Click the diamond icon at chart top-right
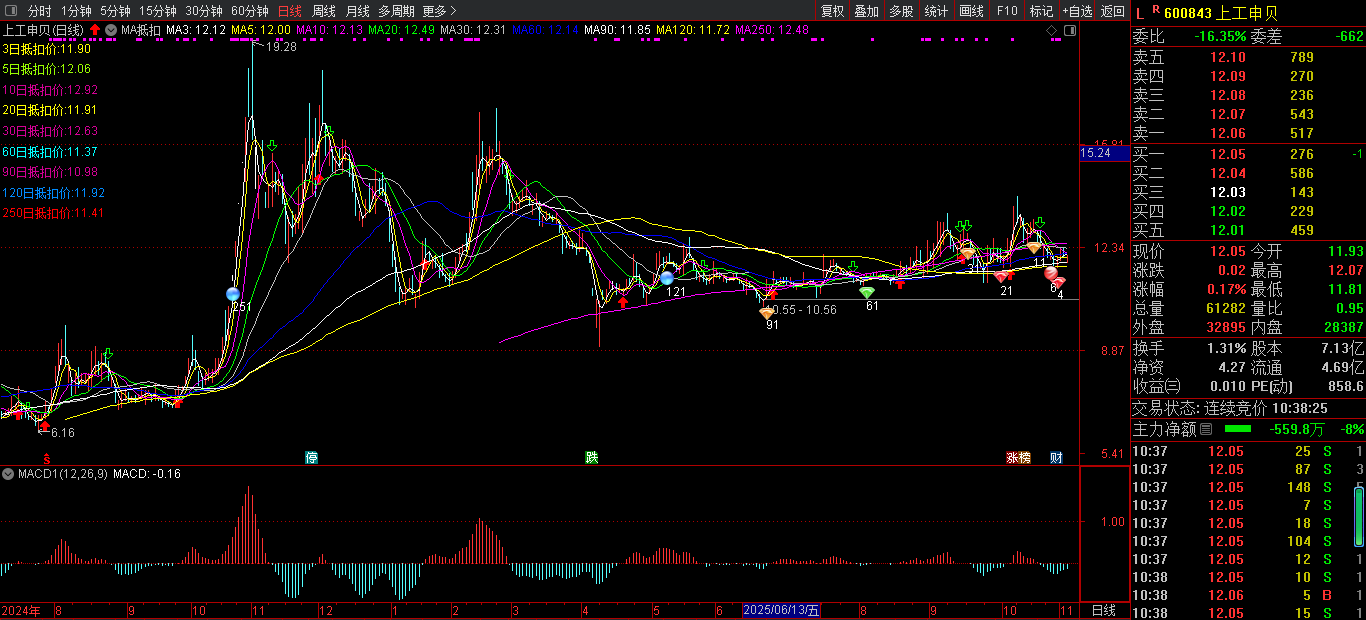The height and width of the screenshot is (620, 1366). (x=1052, y=31)
